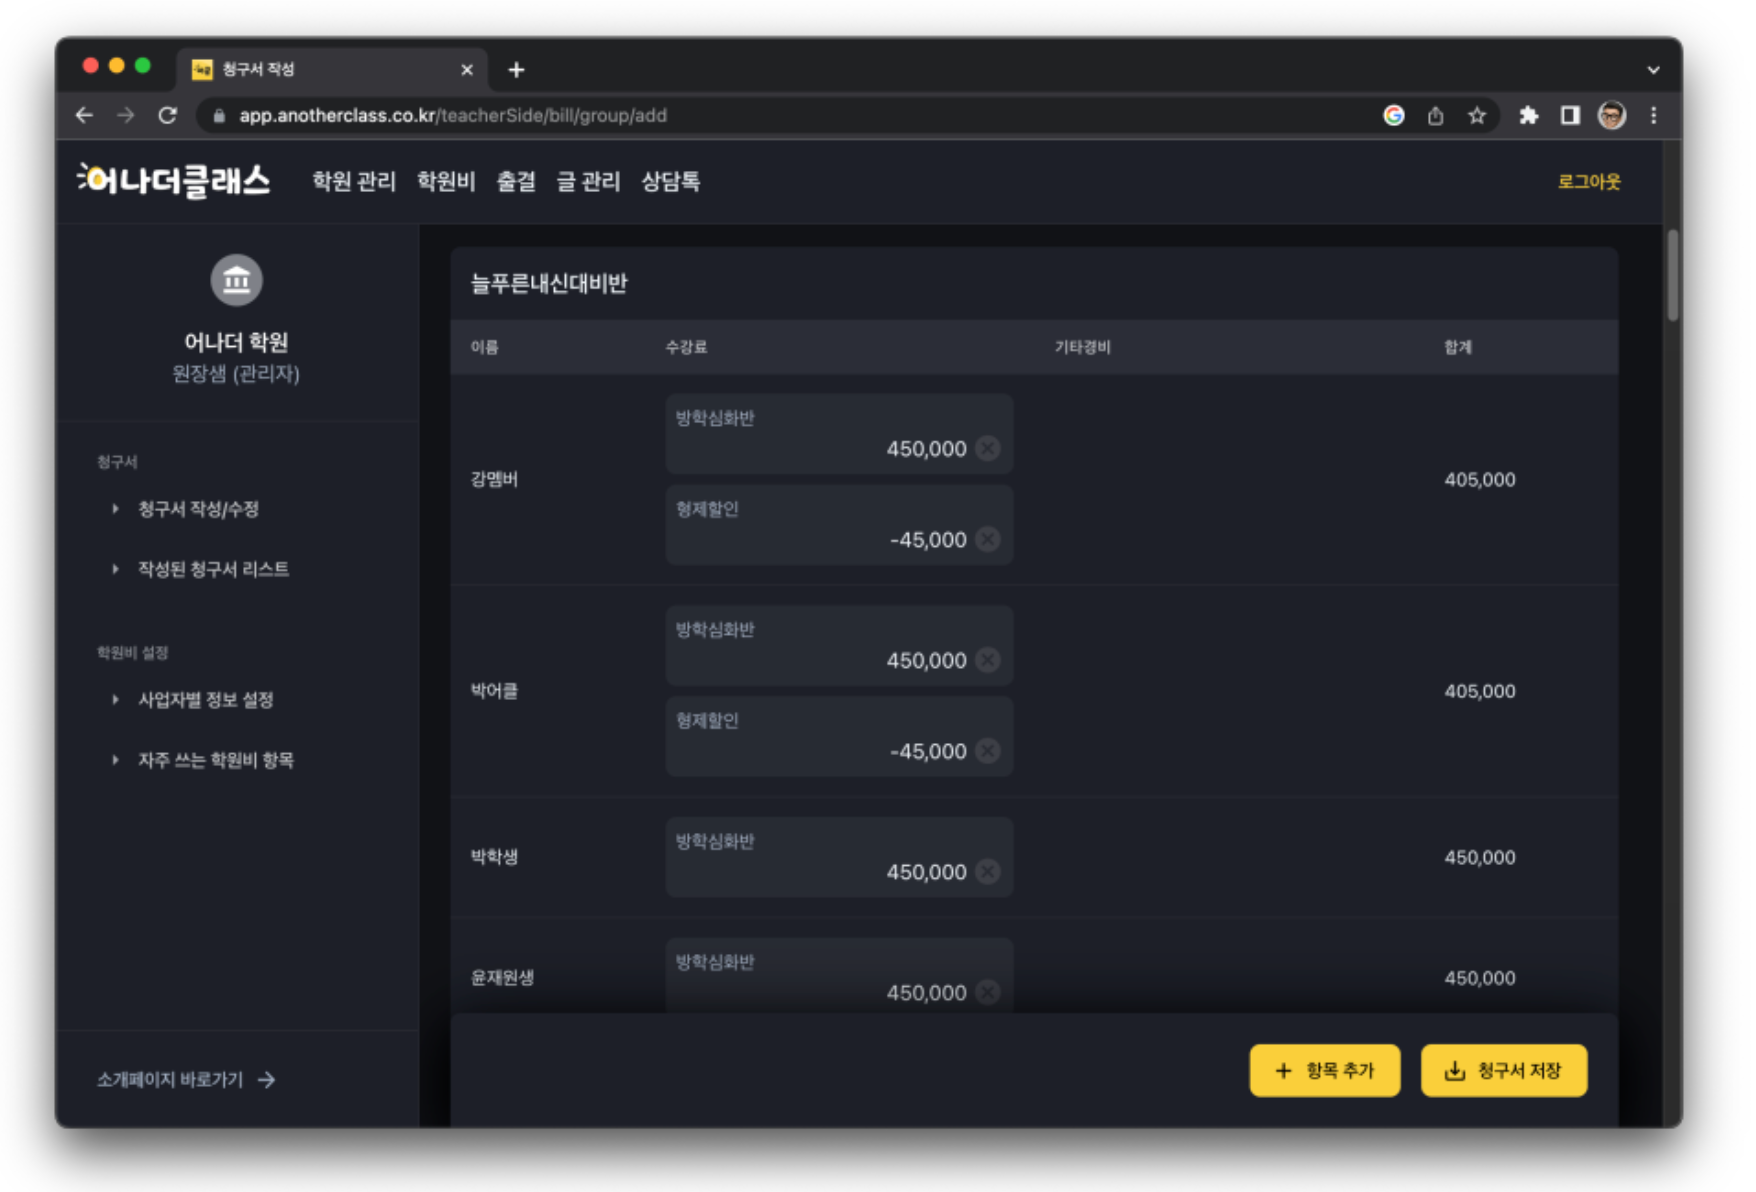
Task: View site info via the lock icon
Action: (x=219, y=115)
